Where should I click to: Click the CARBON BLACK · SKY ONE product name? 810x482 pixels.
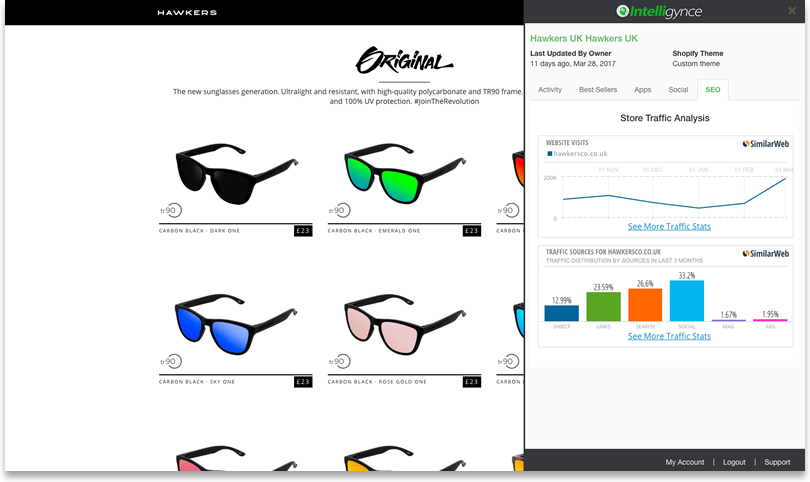(197, 382)
